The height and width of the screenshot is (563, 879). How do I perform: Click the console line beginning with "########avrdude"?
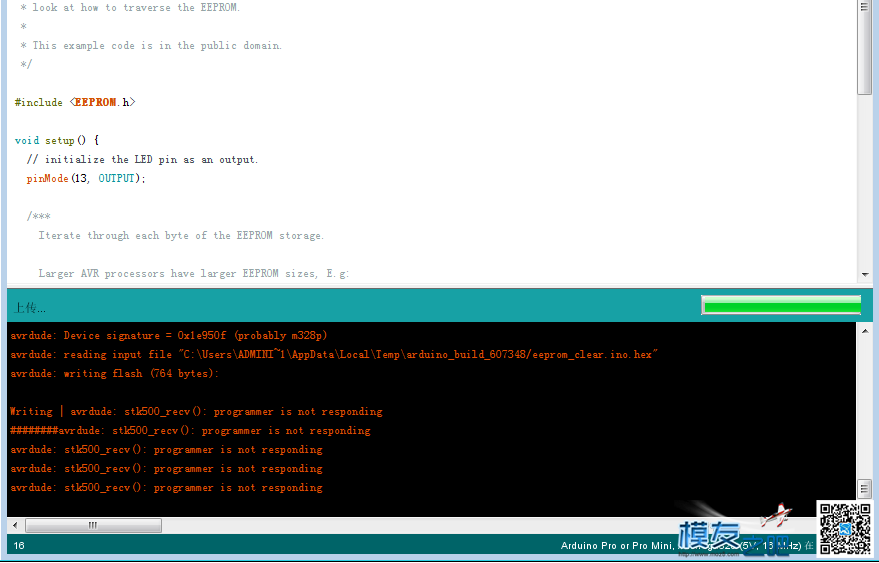tap(190, 431)
